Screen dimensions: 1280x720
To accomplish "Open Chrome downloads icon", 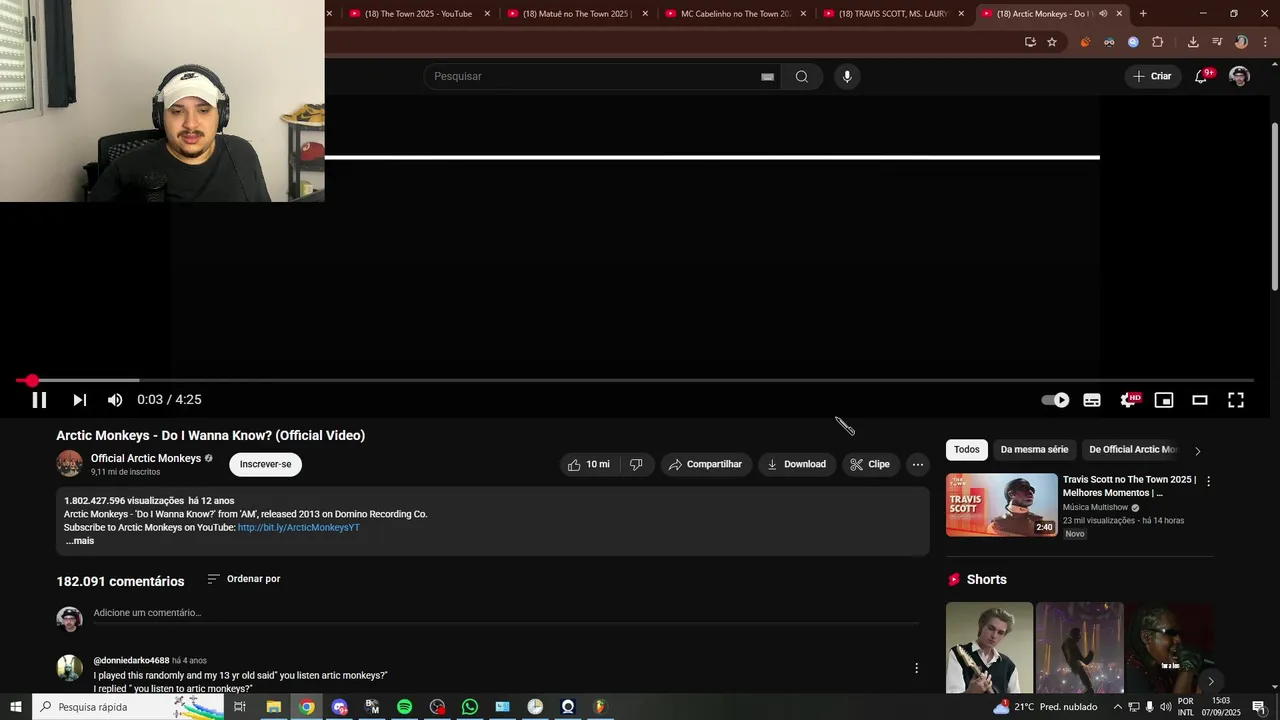I will (x=1193, y=42).
